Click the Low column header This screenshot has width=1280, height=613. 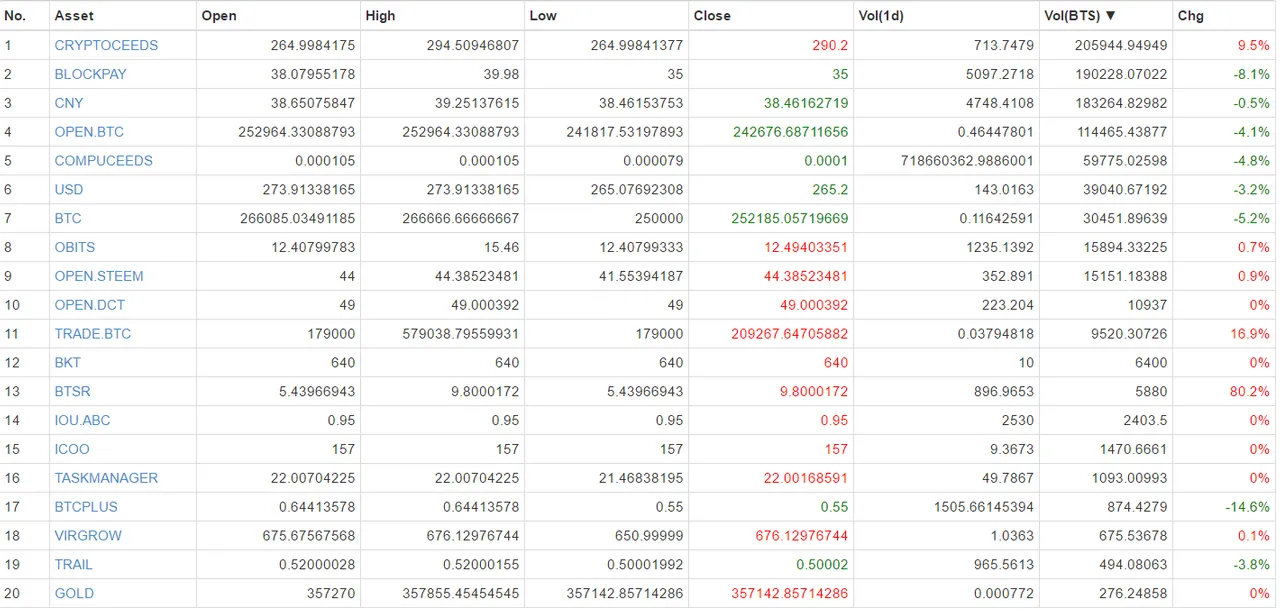[x=543, y=16]
